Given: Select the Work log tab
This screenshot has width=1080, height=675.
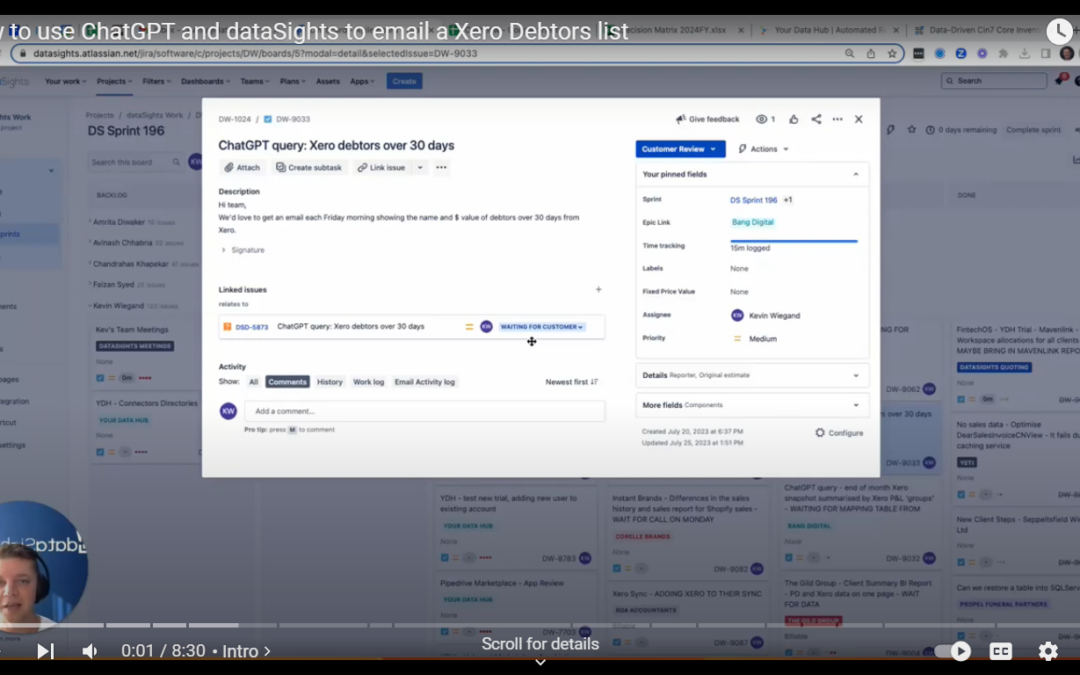Looking at the screenshot, I should tap(368, 382).
